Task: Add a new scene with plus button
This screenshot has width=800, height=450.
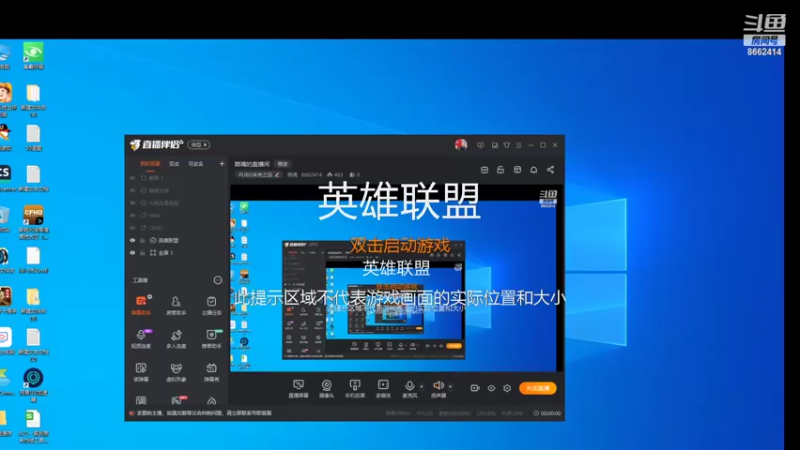Action: 222,164
